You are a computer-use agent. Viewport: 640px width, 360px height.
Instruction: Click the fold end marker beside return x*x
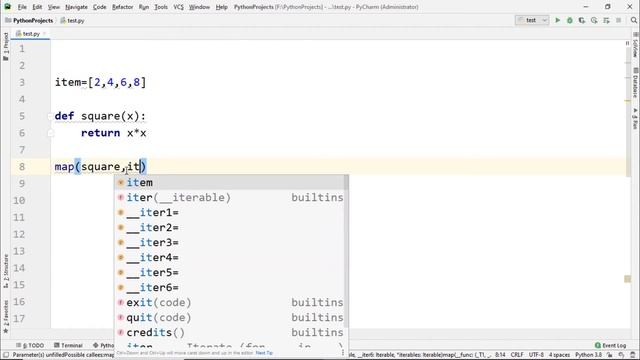pyautogui.click(x=51, y=133)
